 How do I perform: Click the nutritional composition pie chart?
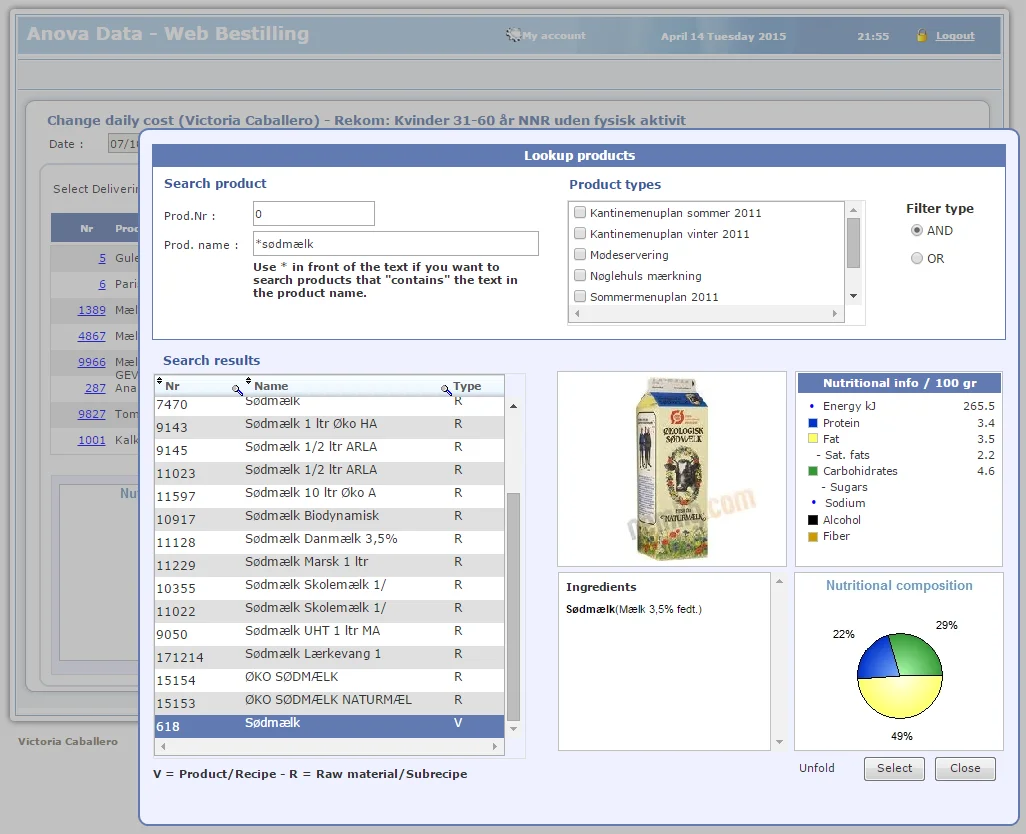click(899, 675)
